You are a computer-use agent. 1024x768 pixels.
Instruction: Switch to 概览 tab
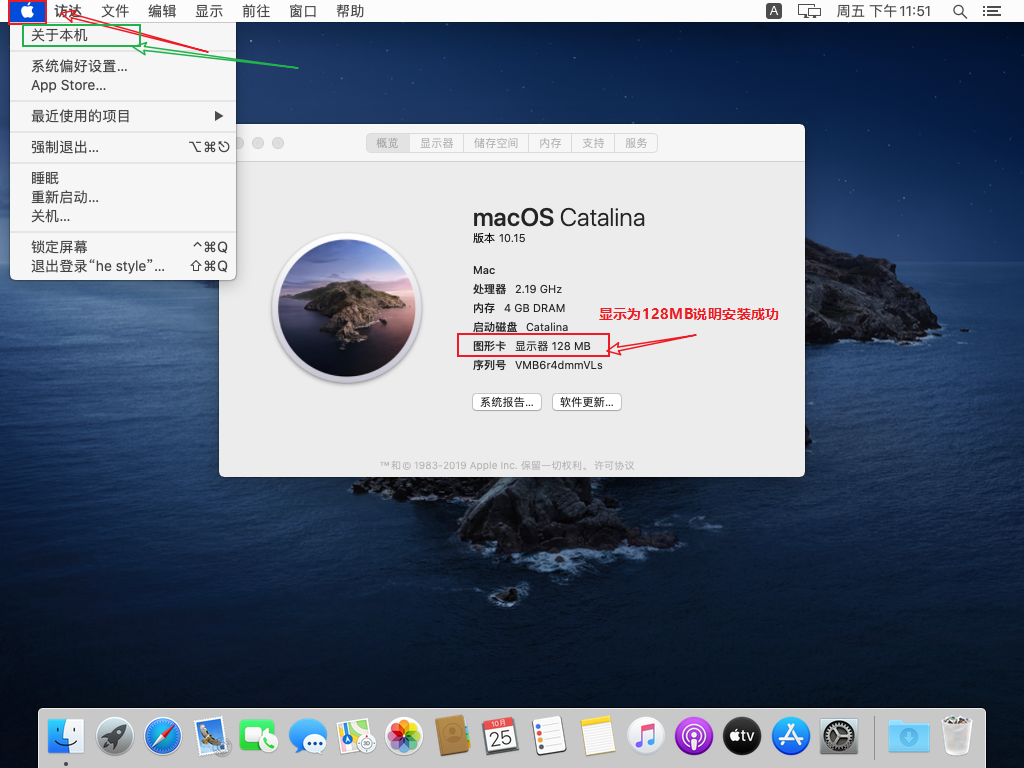[388, 143]
